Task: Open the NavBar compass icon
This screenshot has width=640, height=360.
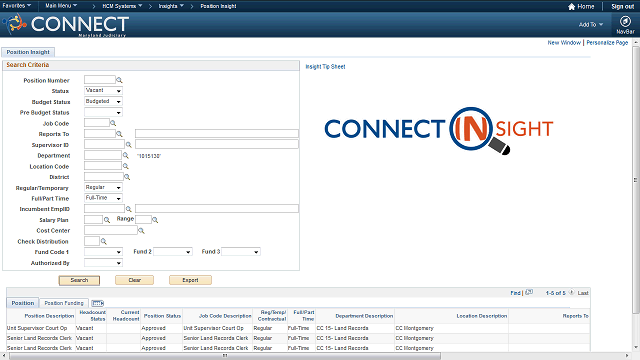Action: click(x=625, y=21)
